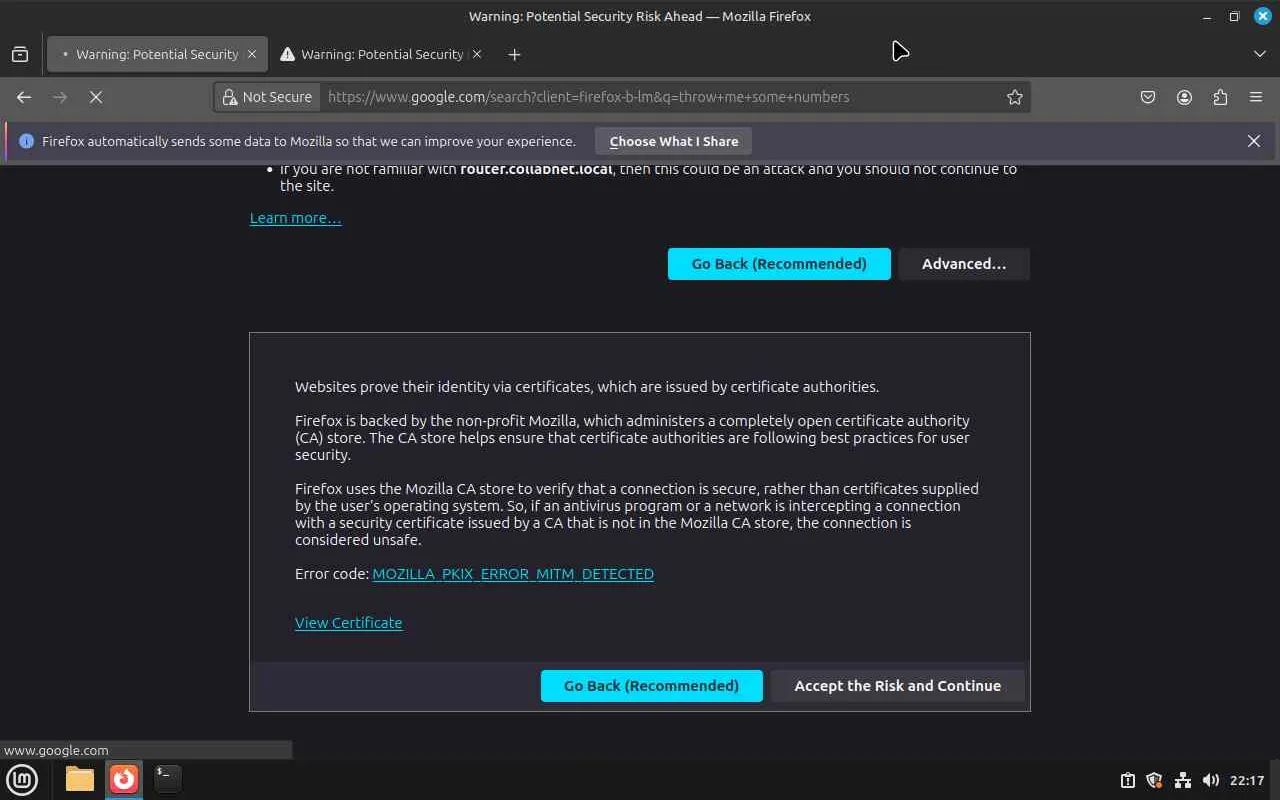Screen dimensions: 1280x800
Task: Click the Advanced… button
Action: click(x=964, y=264)
